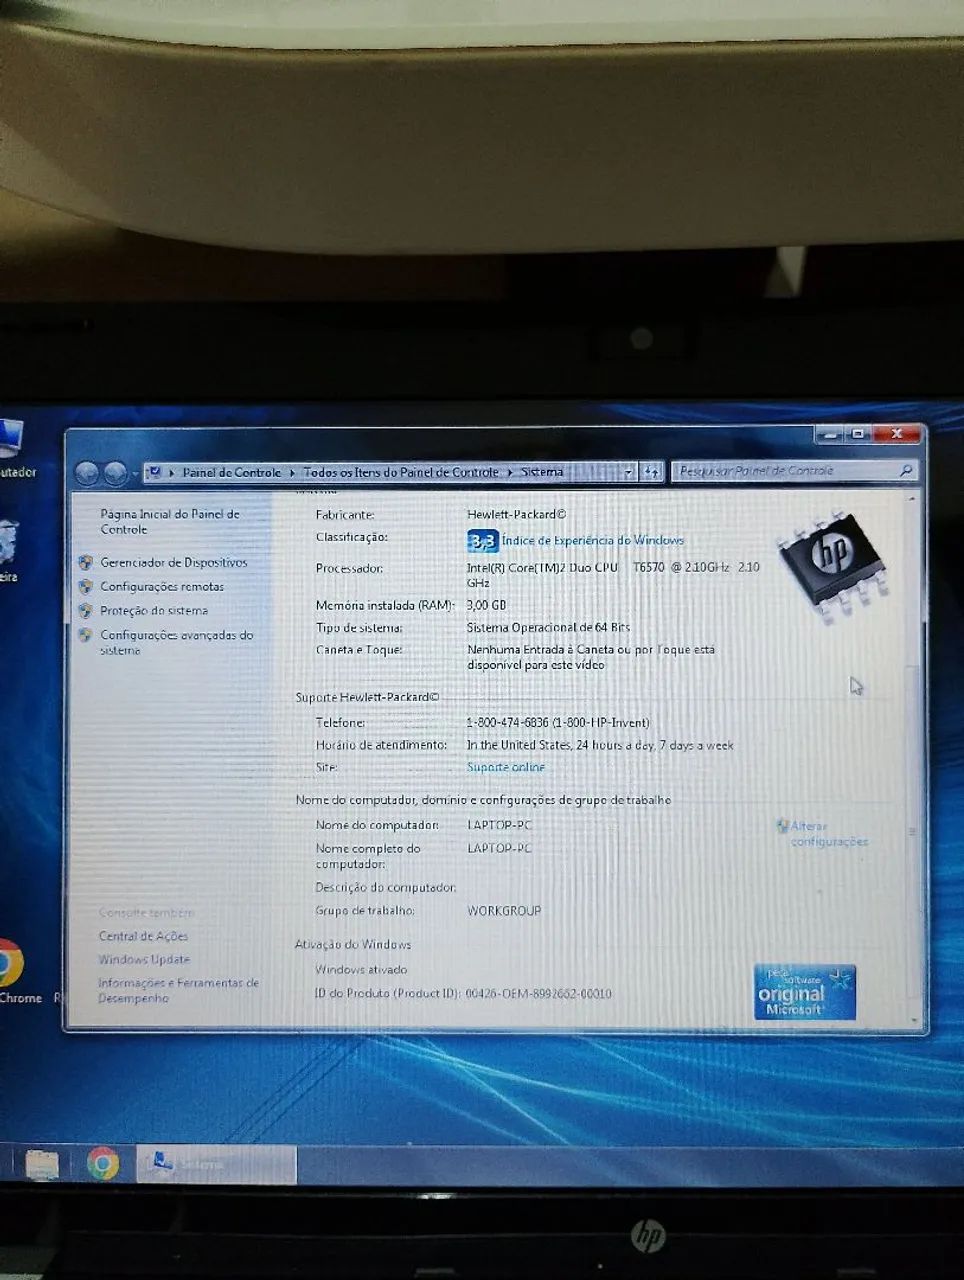The width and height of the screenshot is (964, 1280).
Task: Open Configurações avançadas do sistema link
Action: [x=176, y=642]
